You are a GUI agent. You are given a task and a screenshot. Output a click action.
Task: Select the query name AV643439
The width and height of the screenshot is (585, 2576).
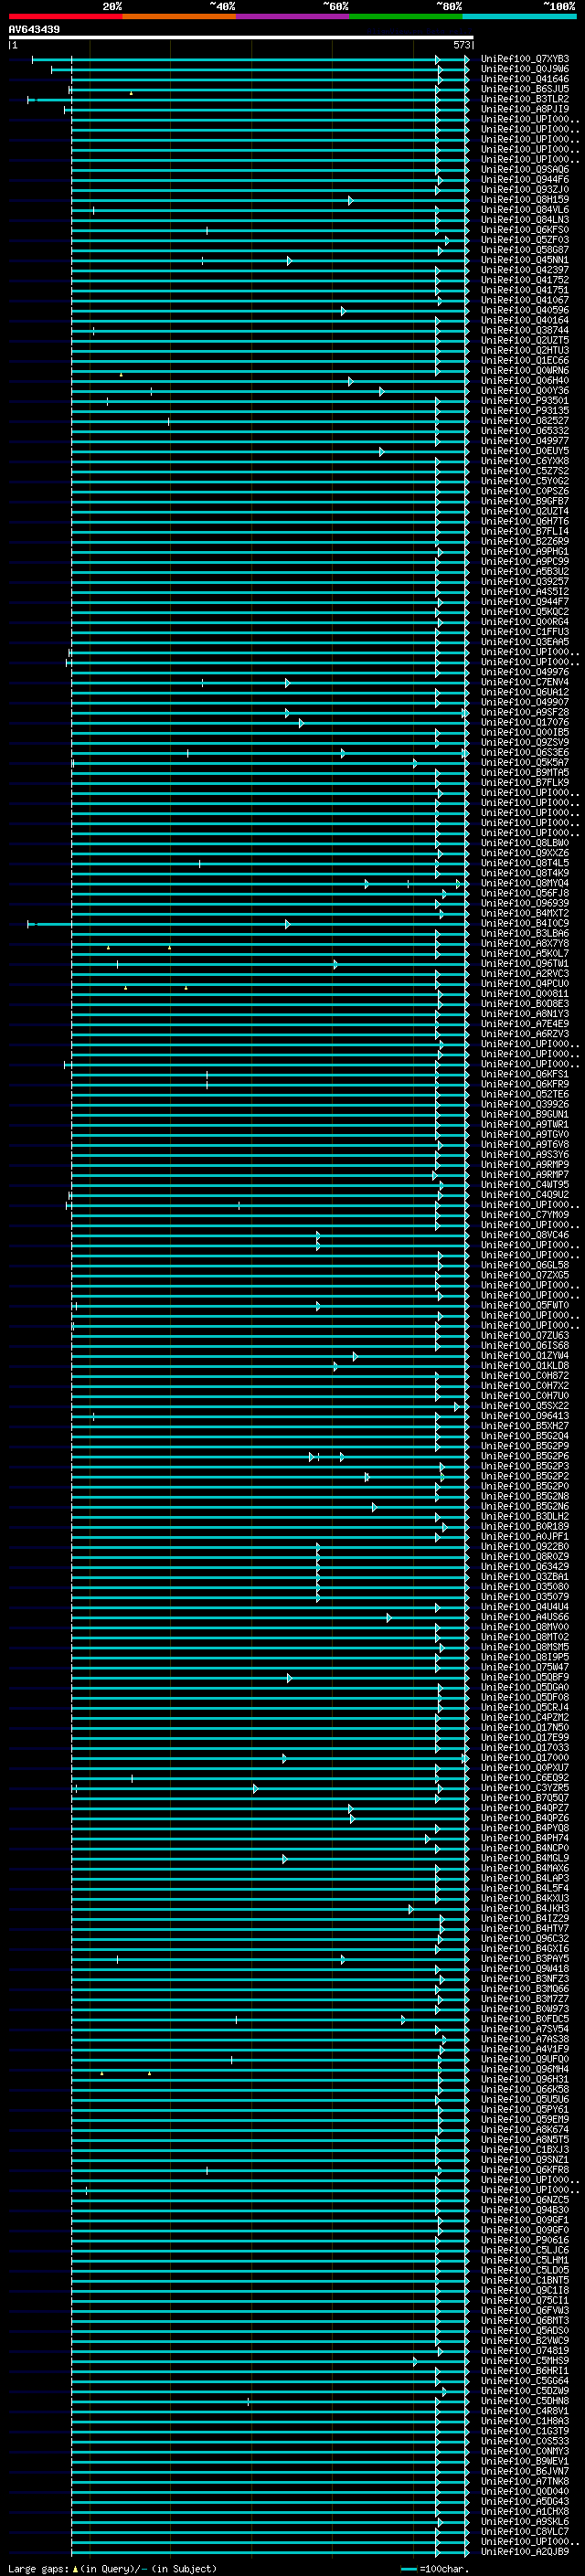pos(34,30)
